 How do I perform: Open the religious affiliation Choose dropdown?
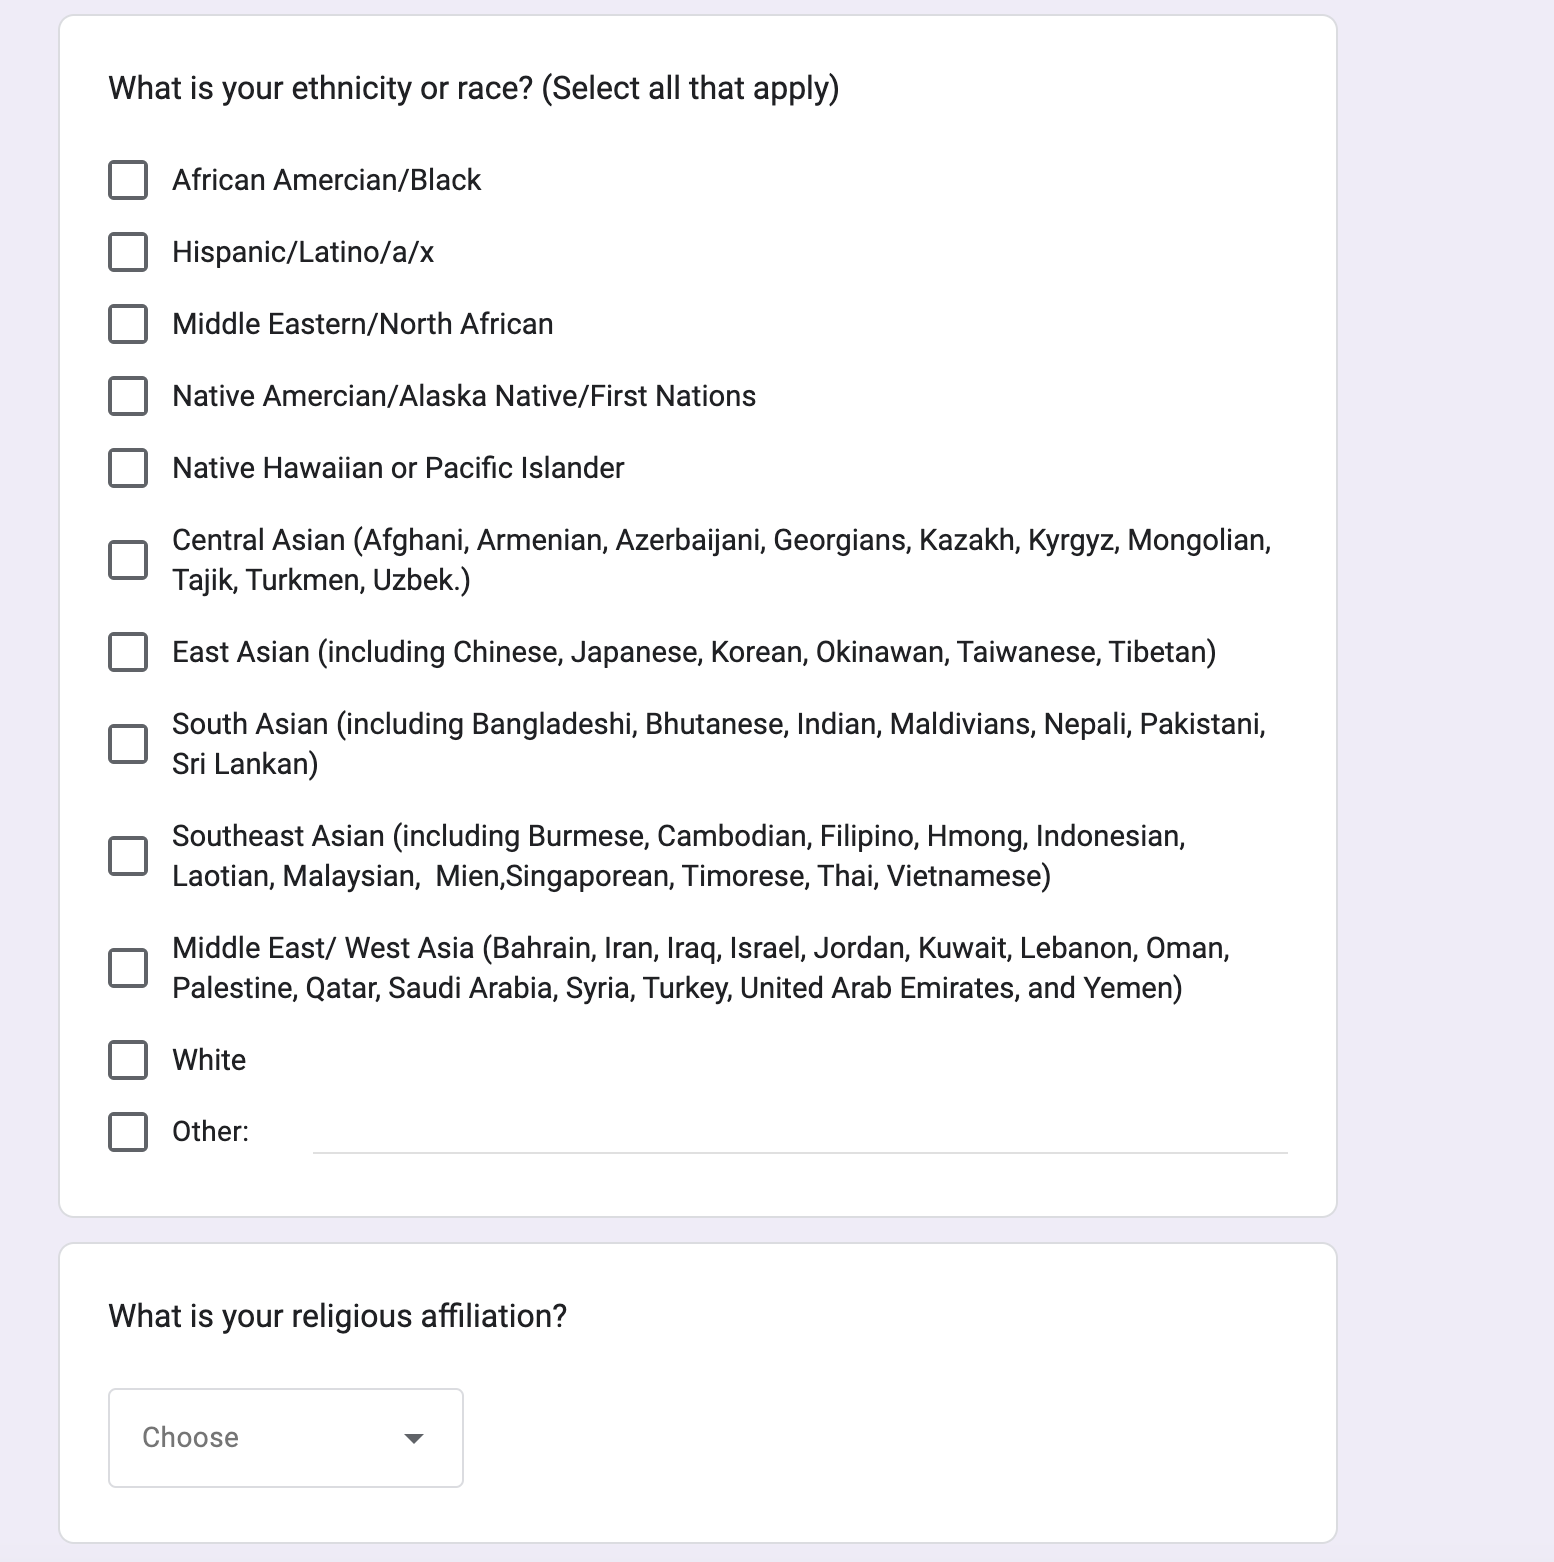[285, 1438]
